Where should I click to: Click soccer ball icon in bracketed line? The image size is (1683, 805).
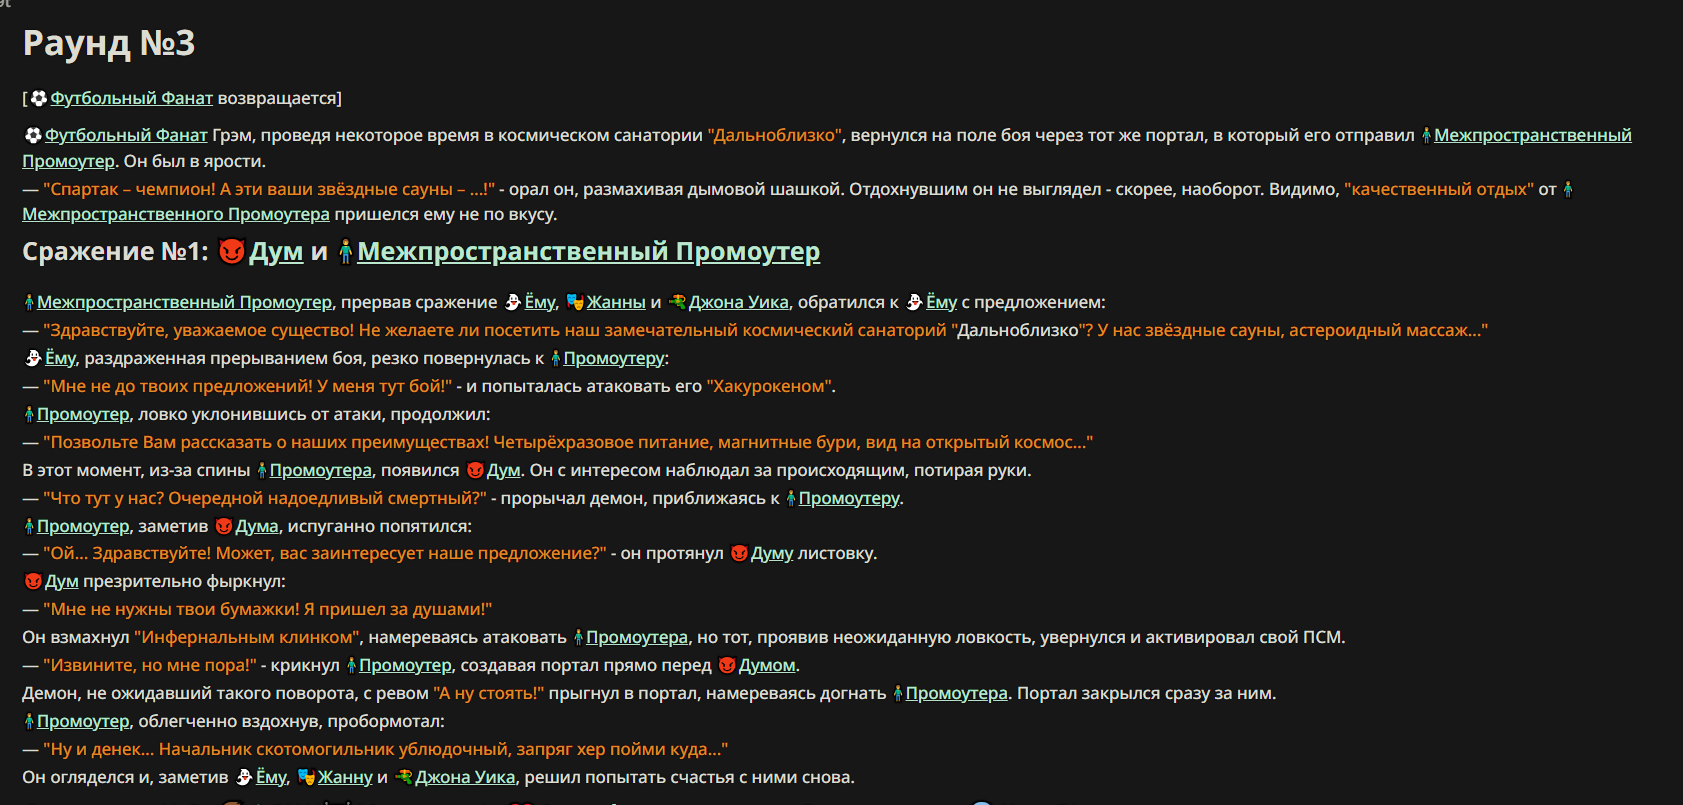[x=39, y=98]
